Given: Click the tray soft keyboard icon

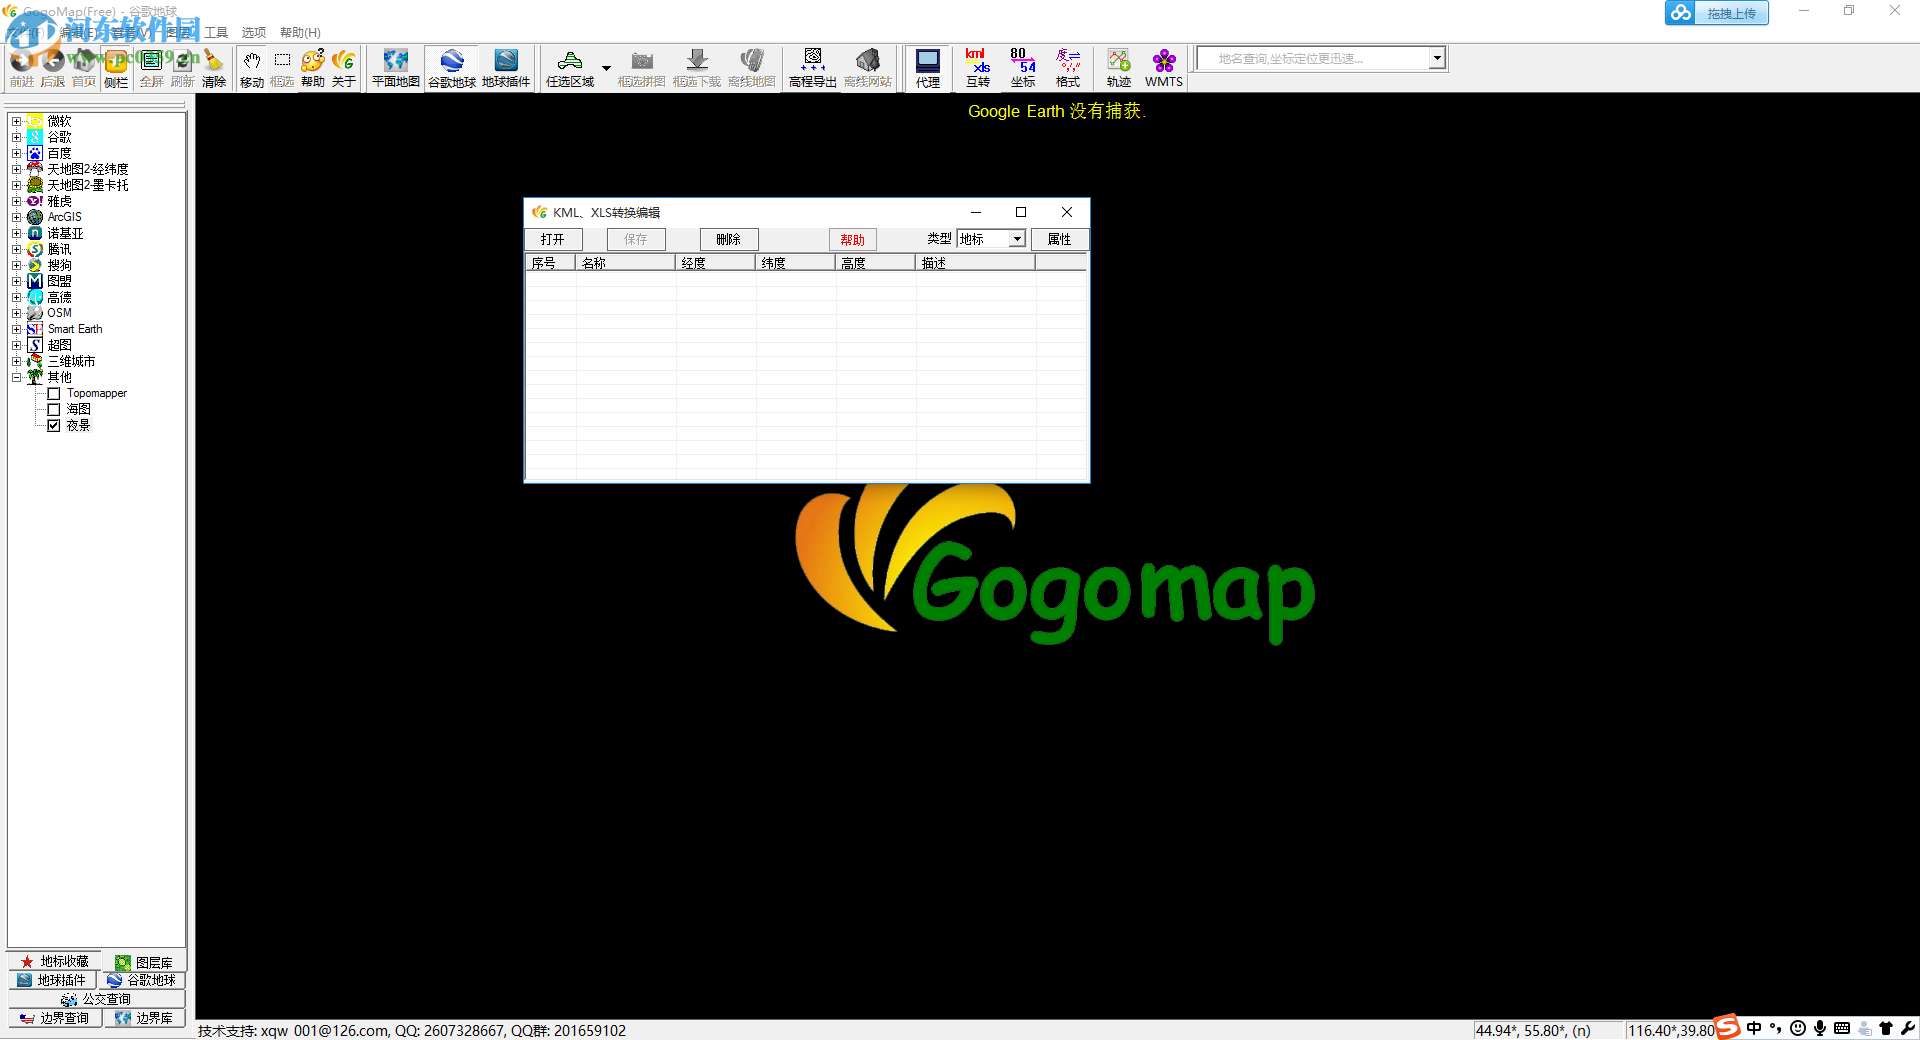Looking at the screenshot, I should 1842,1028.
